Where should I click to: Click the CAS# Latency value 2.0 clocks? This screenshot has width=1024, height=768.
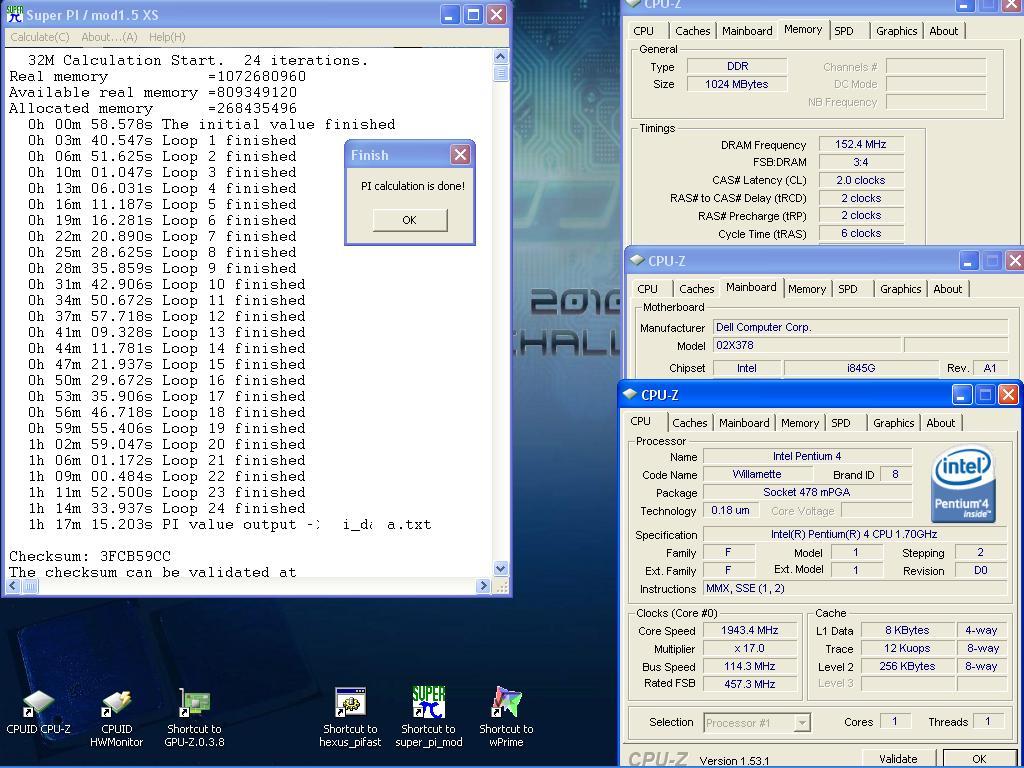861,180
